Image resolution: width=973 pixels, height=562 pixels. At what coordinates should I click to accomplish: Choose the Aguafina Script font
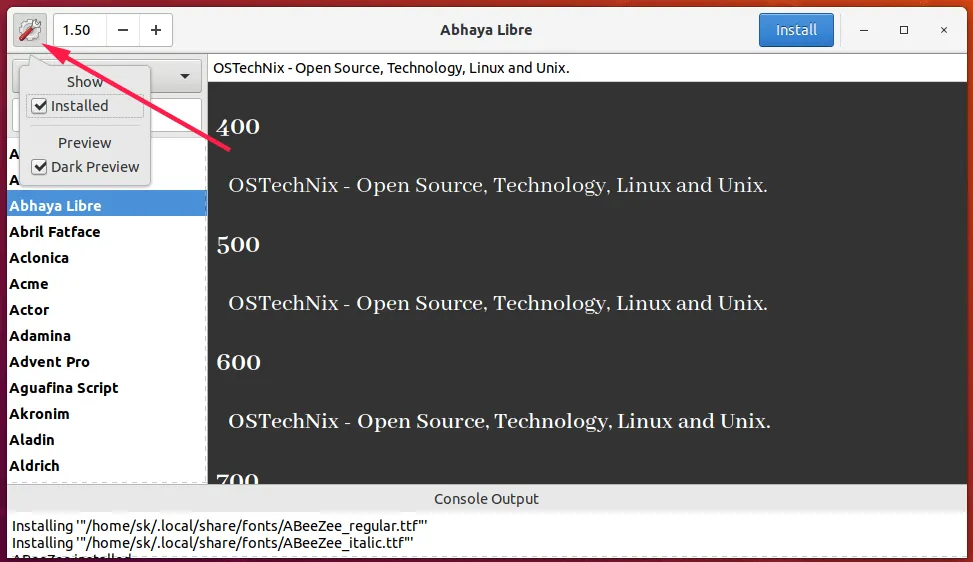pos(64,388)
